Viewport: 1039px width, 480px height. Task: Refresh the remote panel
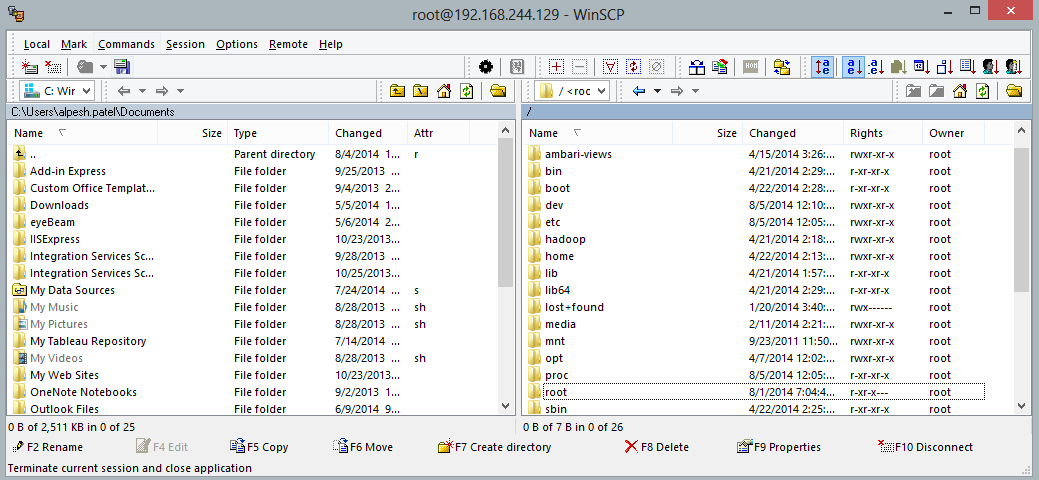click(x=983, y=91)
